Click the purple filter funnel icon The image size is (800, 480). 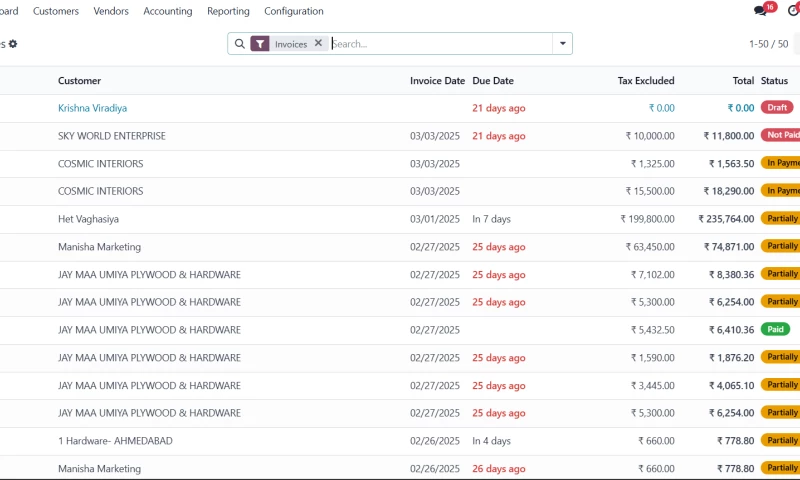tap(260, 44)
